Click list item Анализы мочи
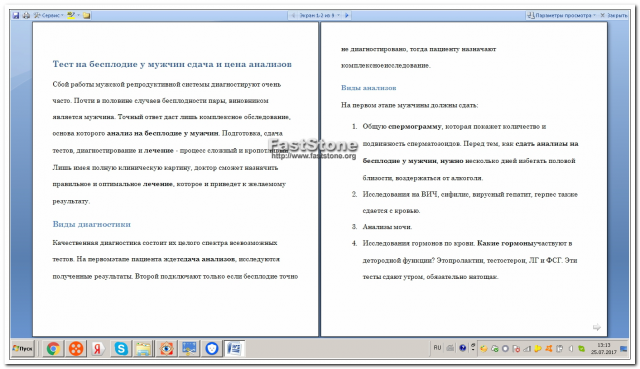Image resolution: width=640 pixels, height=369 pixels. (387, 227)
